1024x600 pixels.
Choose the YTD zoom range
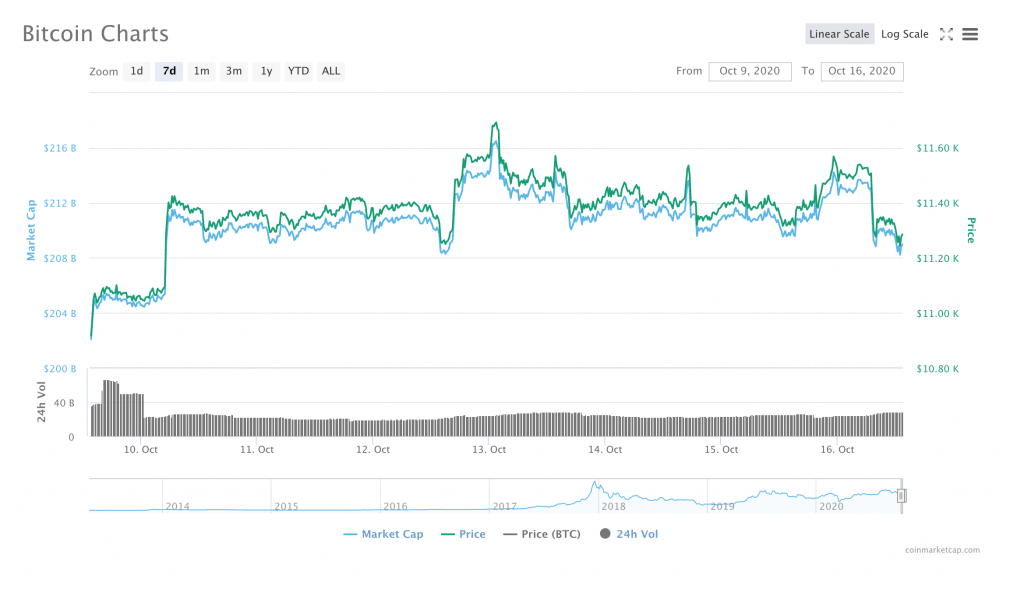(298, 71)
